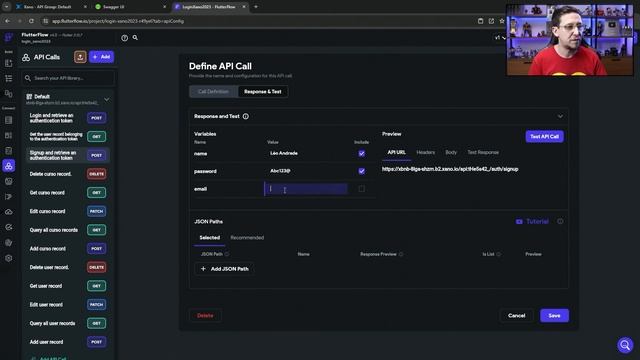The height and width of the screenshot is (360, 640).
Task: Select the Recommended JSON paths tab
Action: click(247, 238)
